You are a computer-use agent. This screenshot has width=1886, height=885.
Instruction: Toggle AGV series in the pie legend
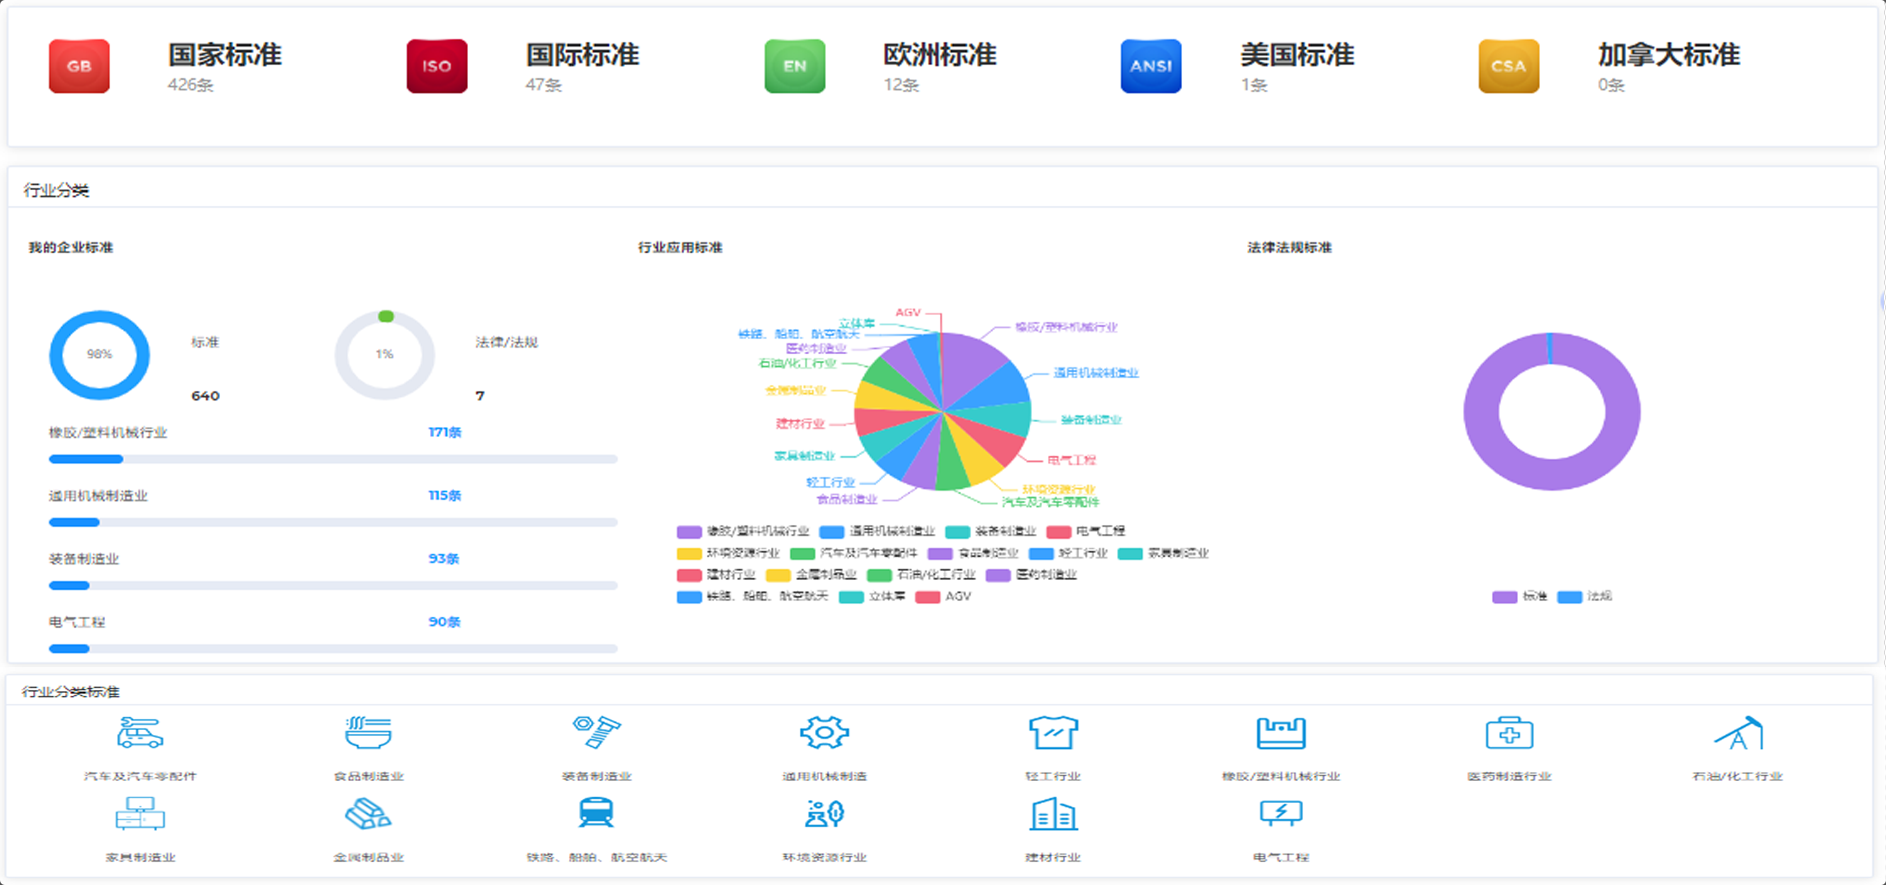943,596
